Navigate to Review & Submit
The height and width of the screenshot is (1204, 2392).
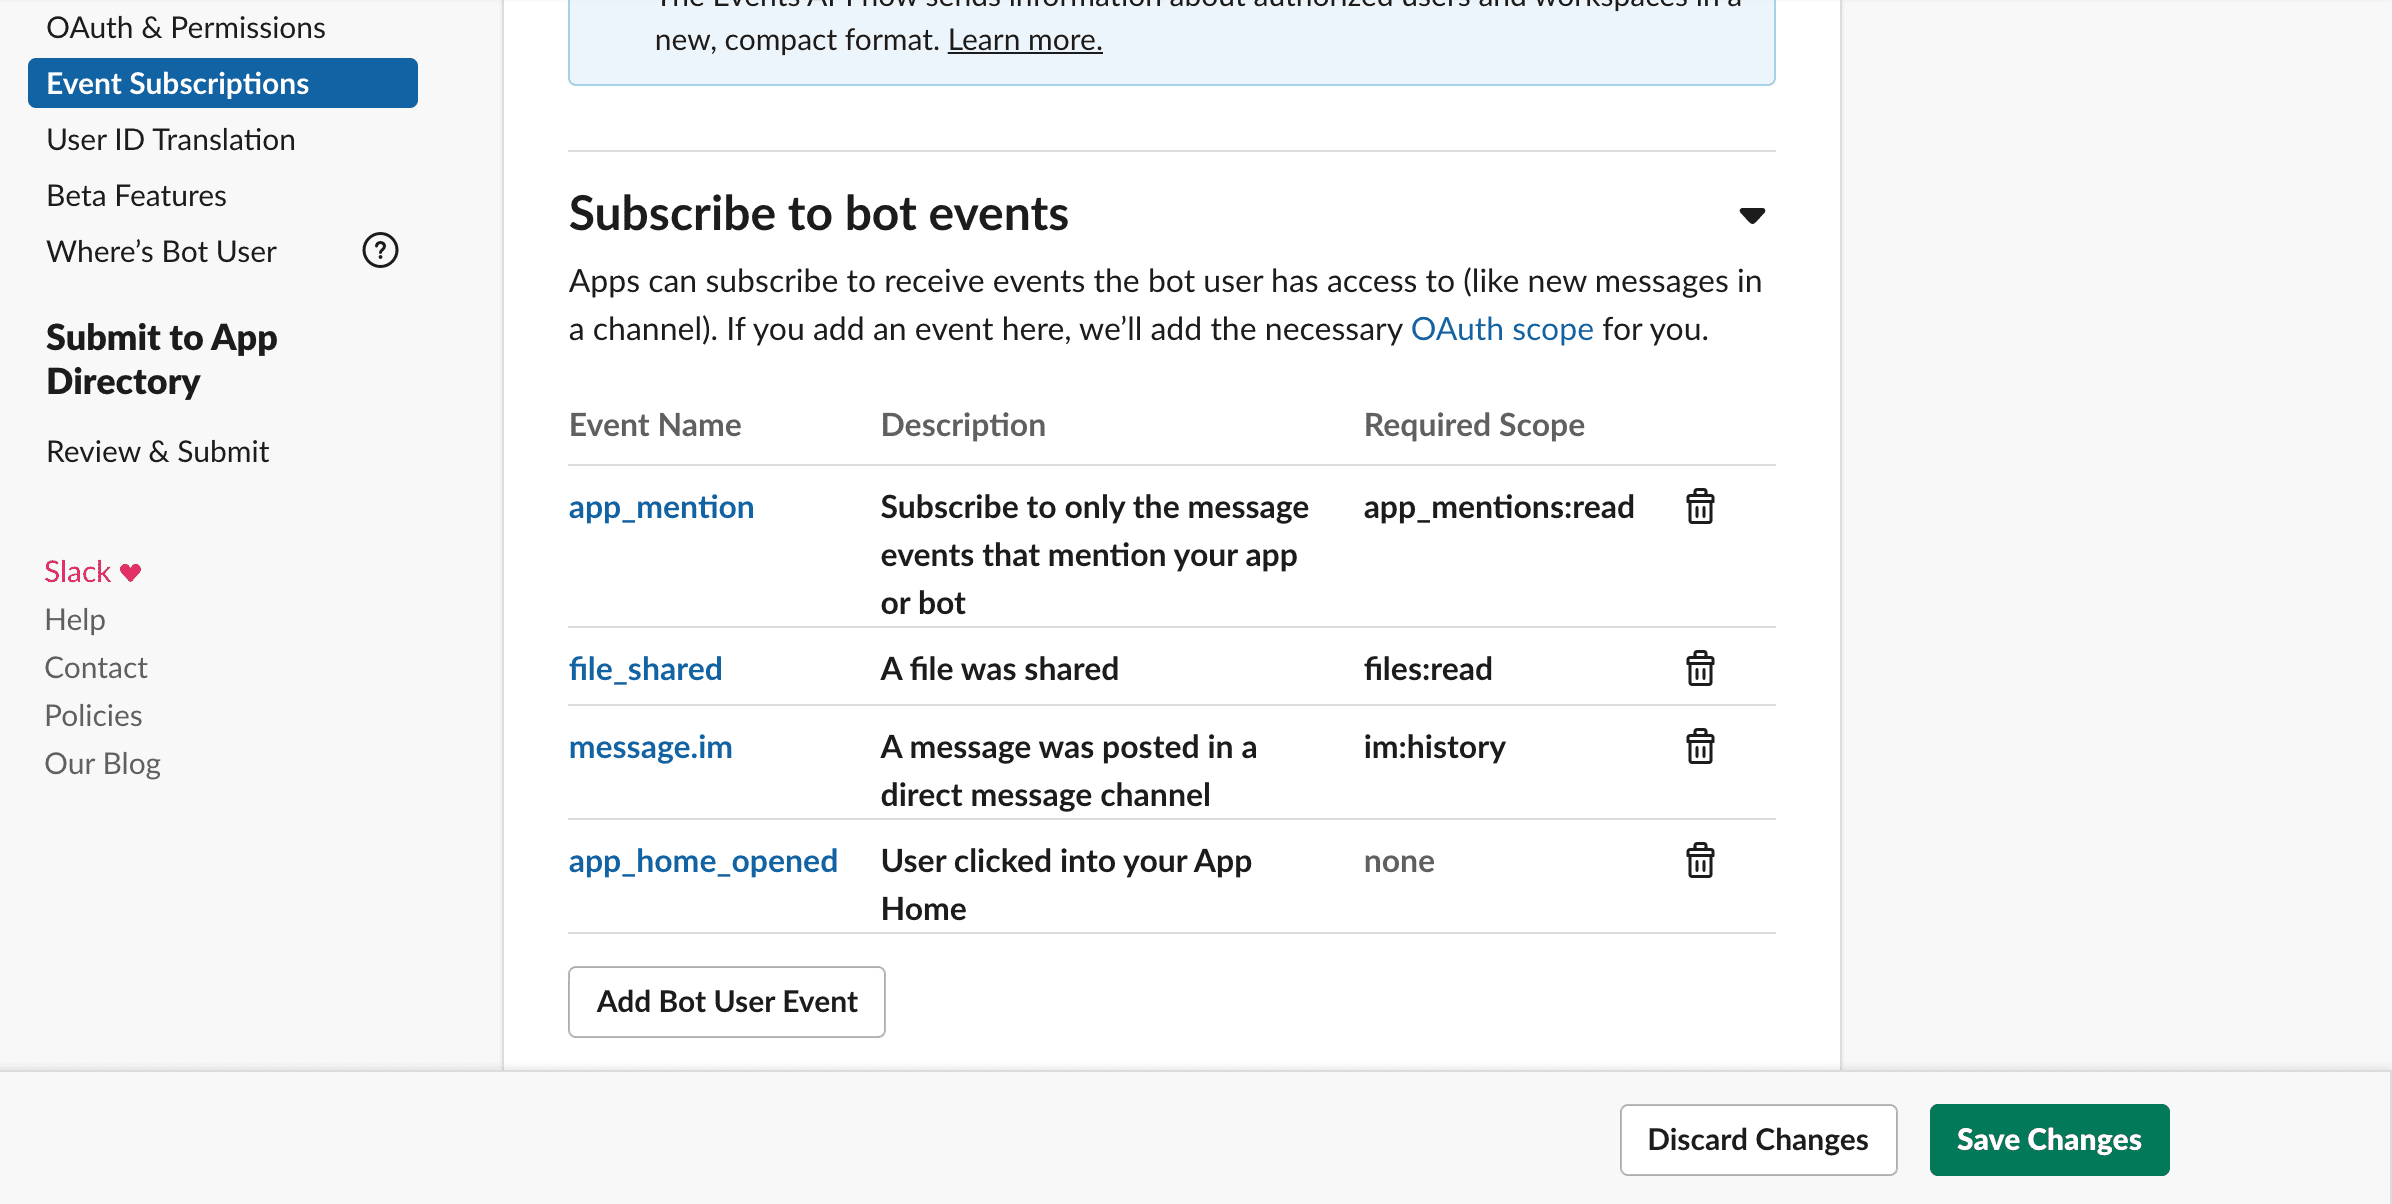click(158, 452)
